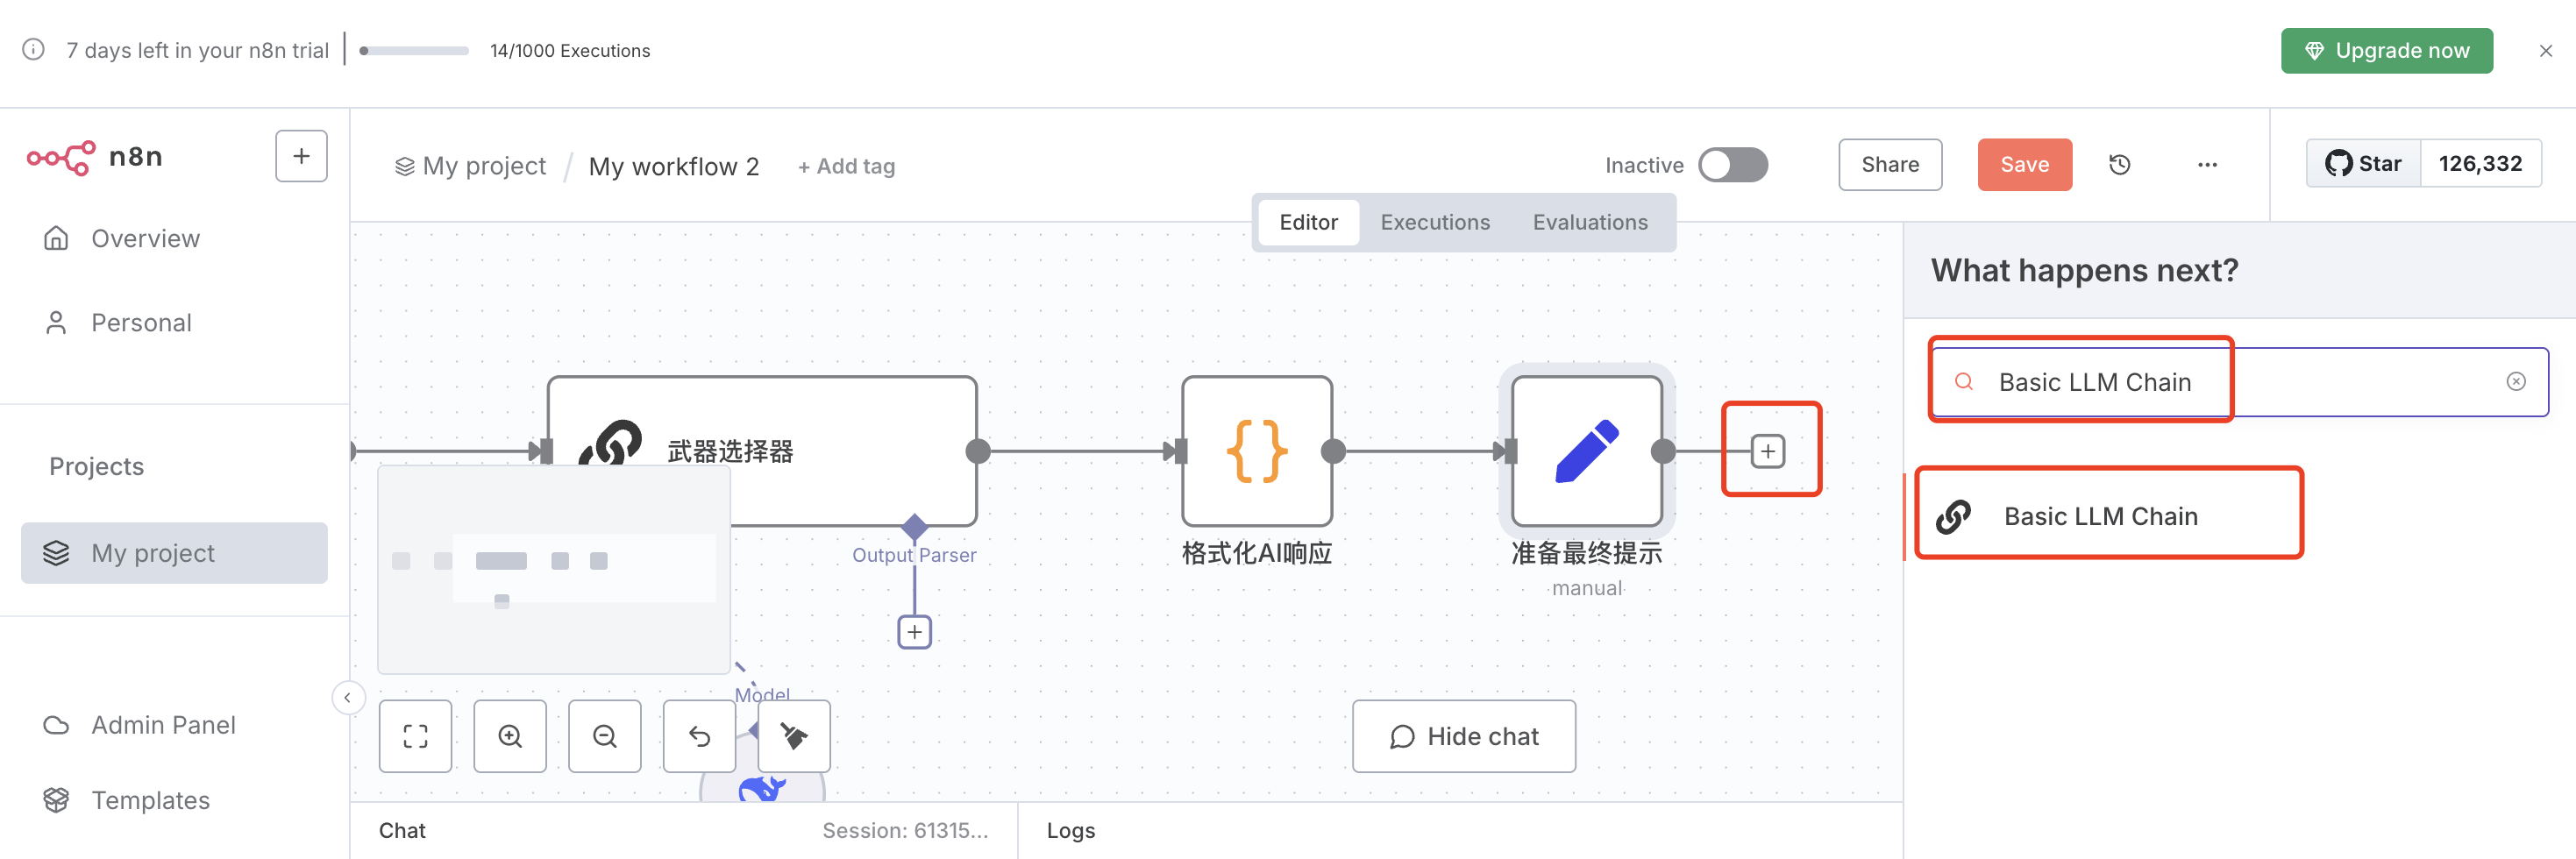The width and height of the screenshot is (2576, 859).
Task: Select the 准备最终提示 edit node
Action: 1586,451
